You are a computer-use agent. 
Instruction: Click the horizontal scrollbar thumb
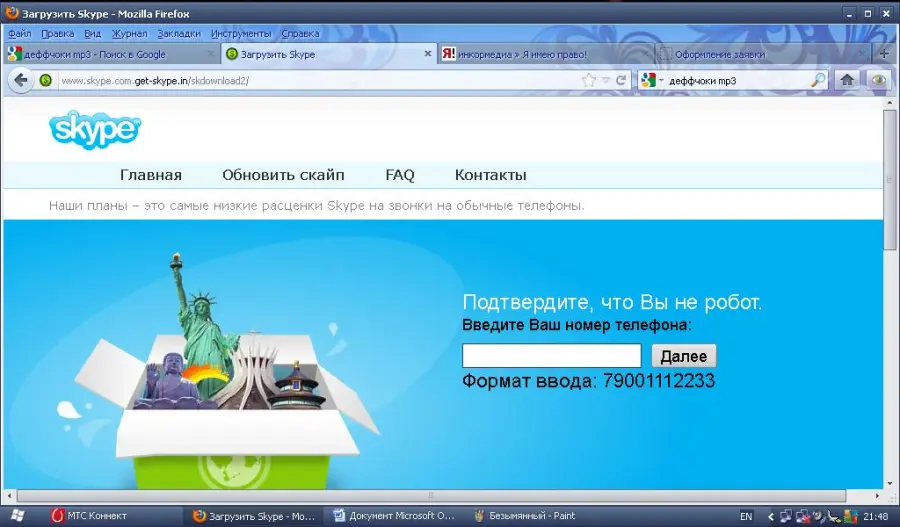(x=431, y=495)
